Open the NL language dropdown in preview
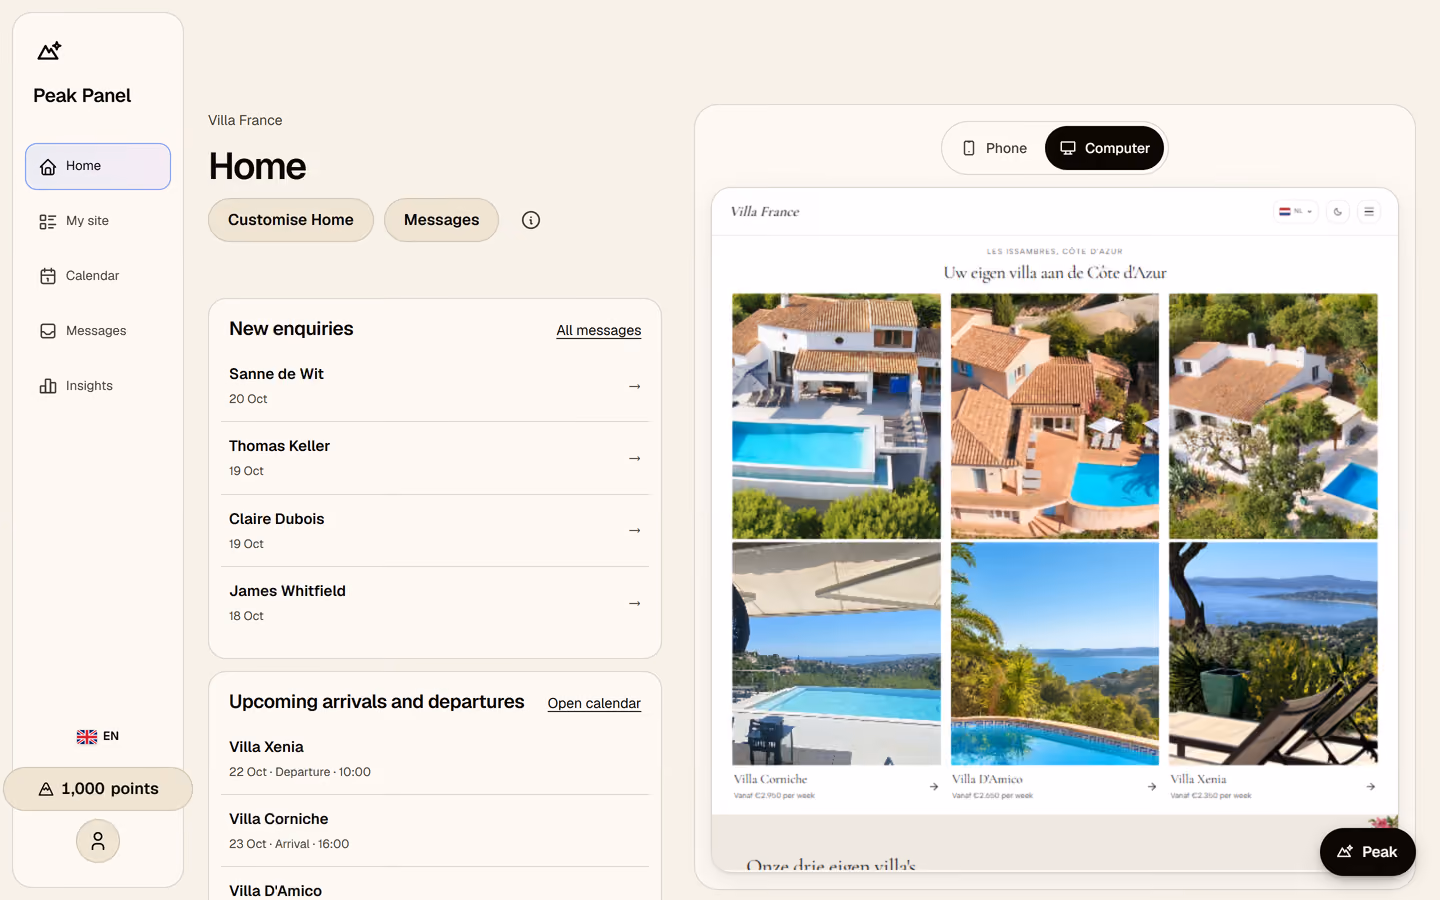 pyautogui.click(x=1295, y=212)
